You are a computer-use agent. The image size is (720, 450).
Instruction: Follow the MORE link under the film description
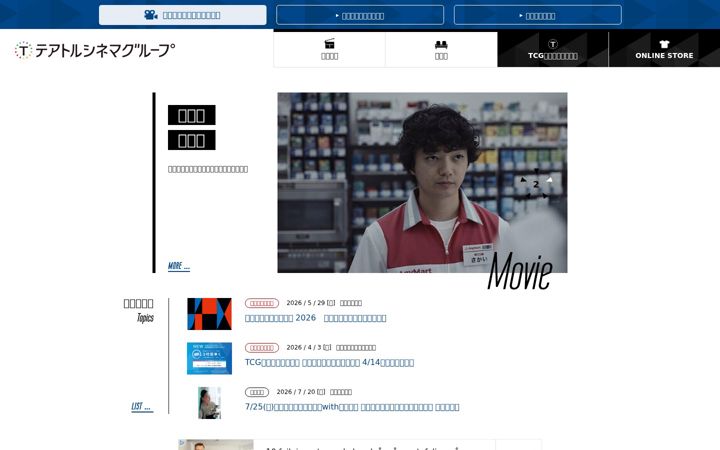(179, 266)
